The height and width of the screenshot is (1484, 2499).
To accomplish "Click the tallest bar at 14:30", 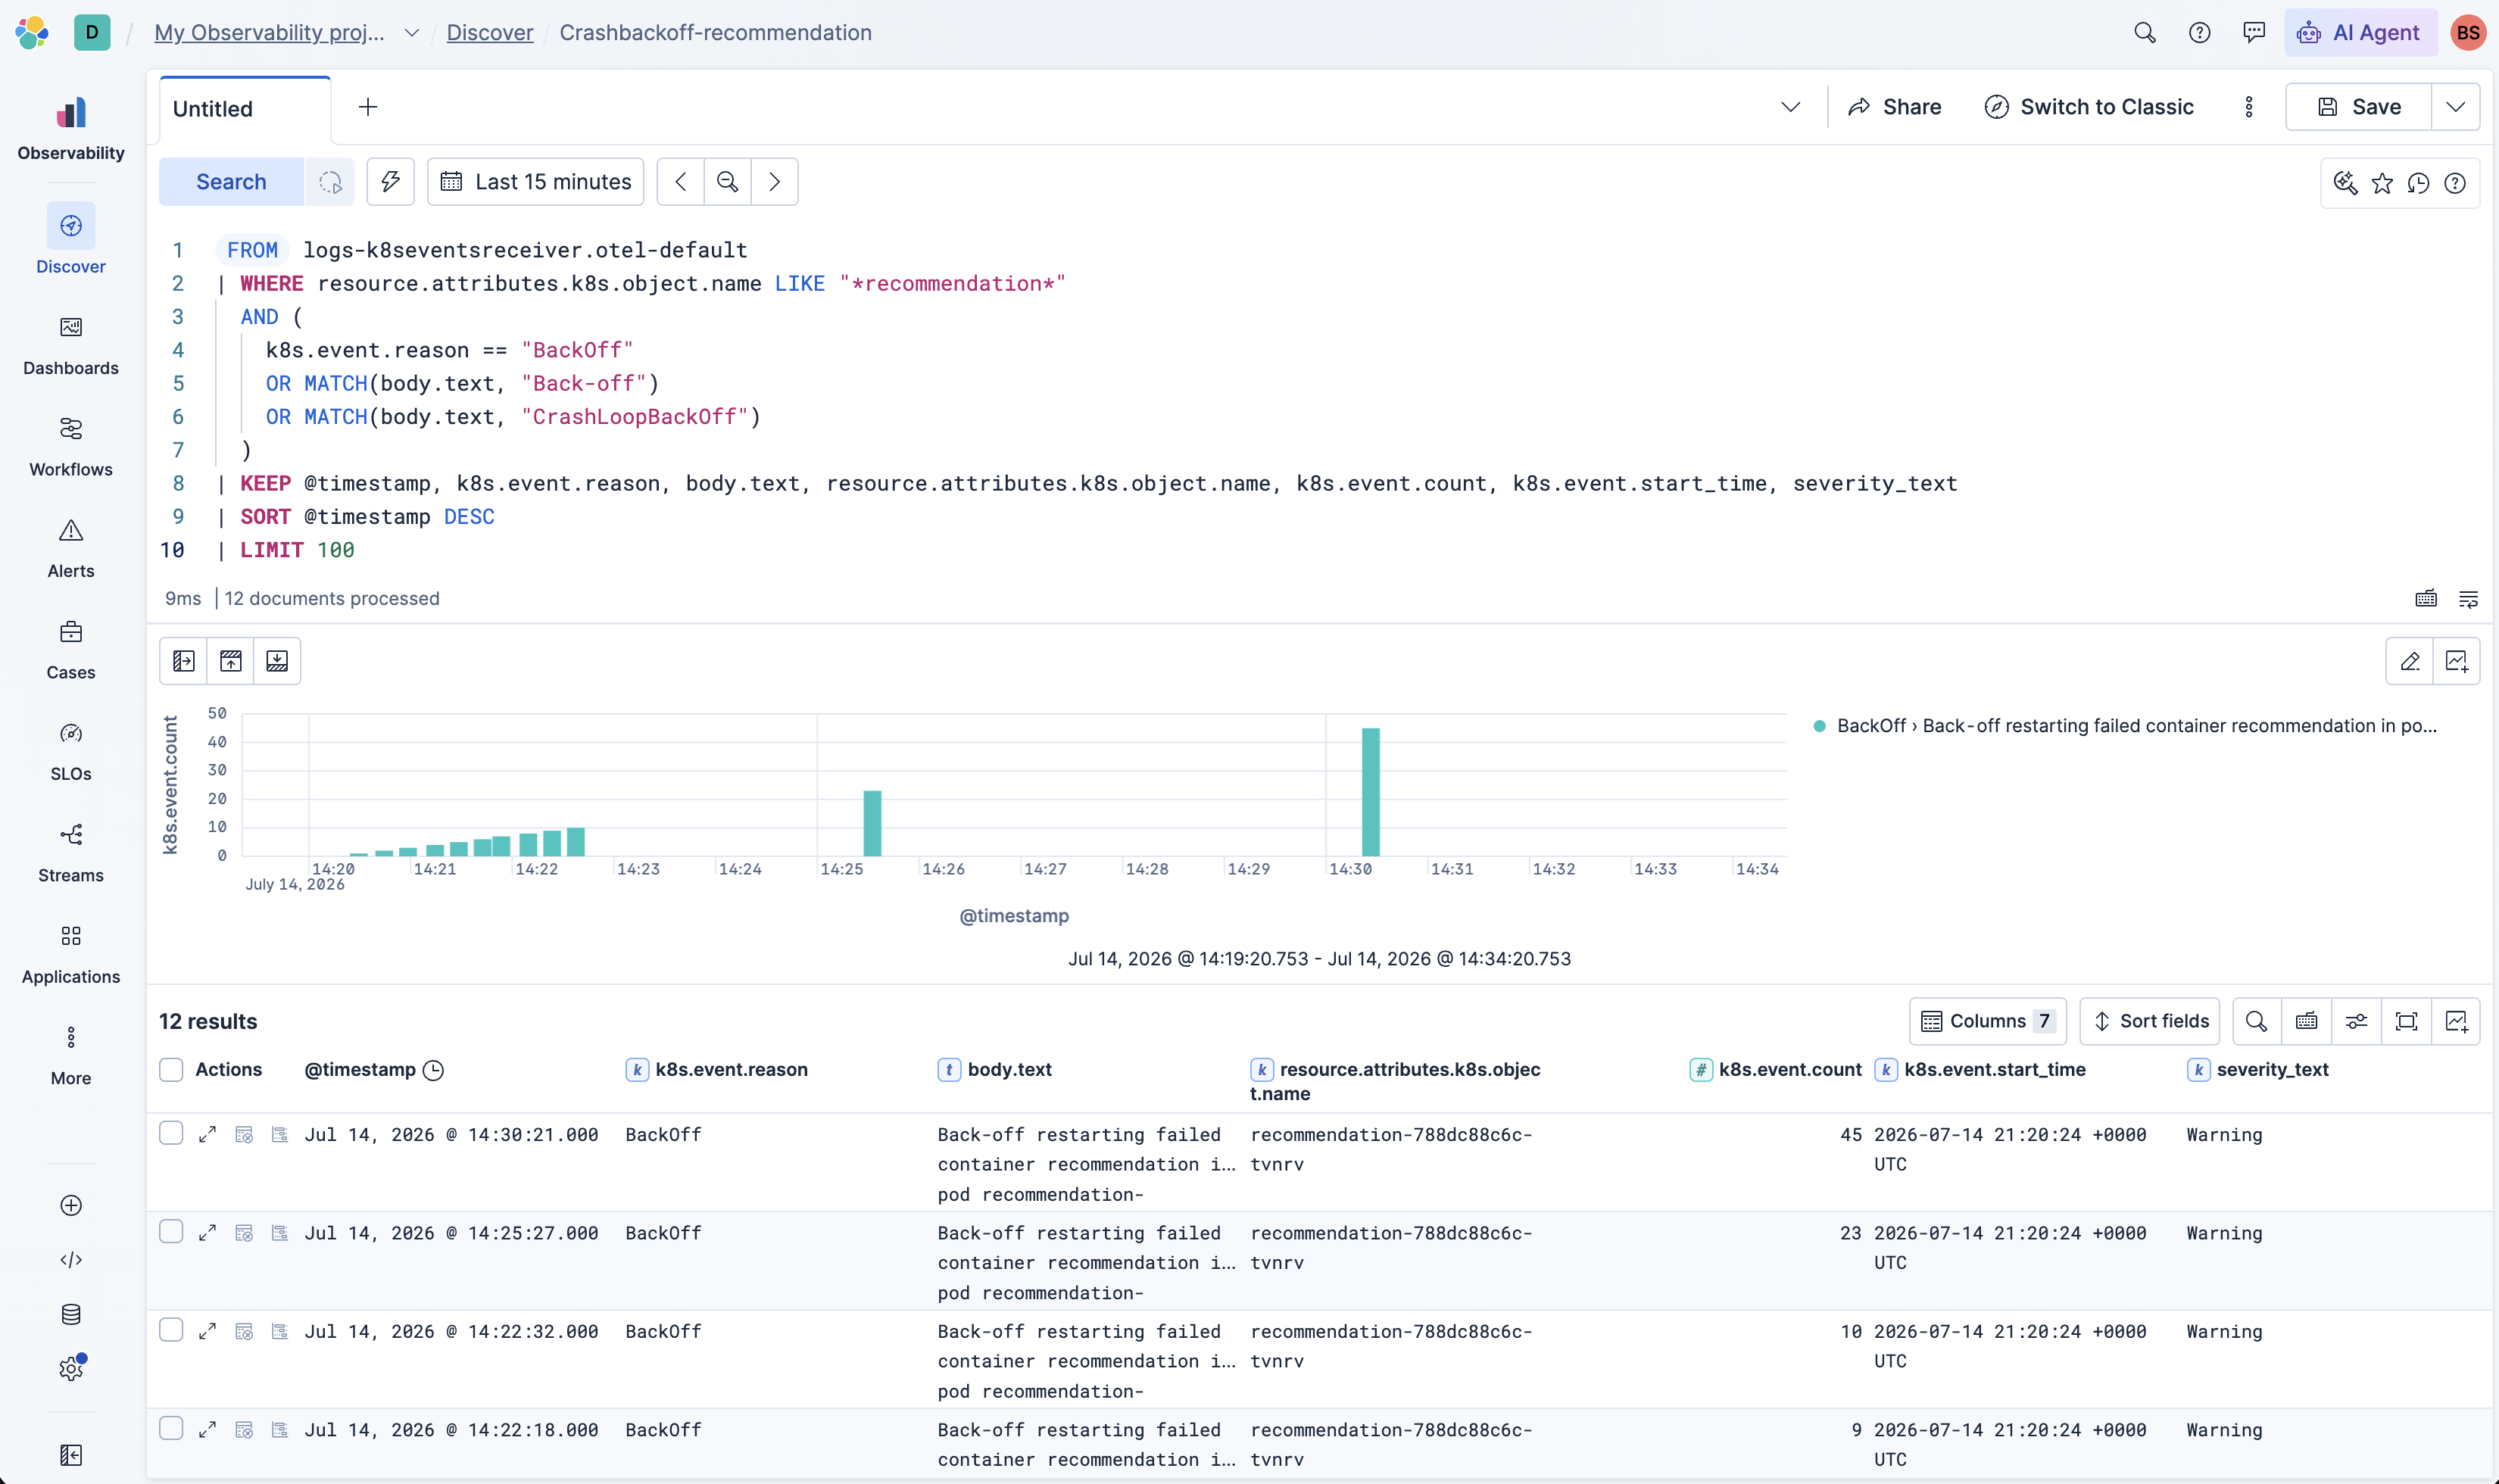I will point(1370,791).
